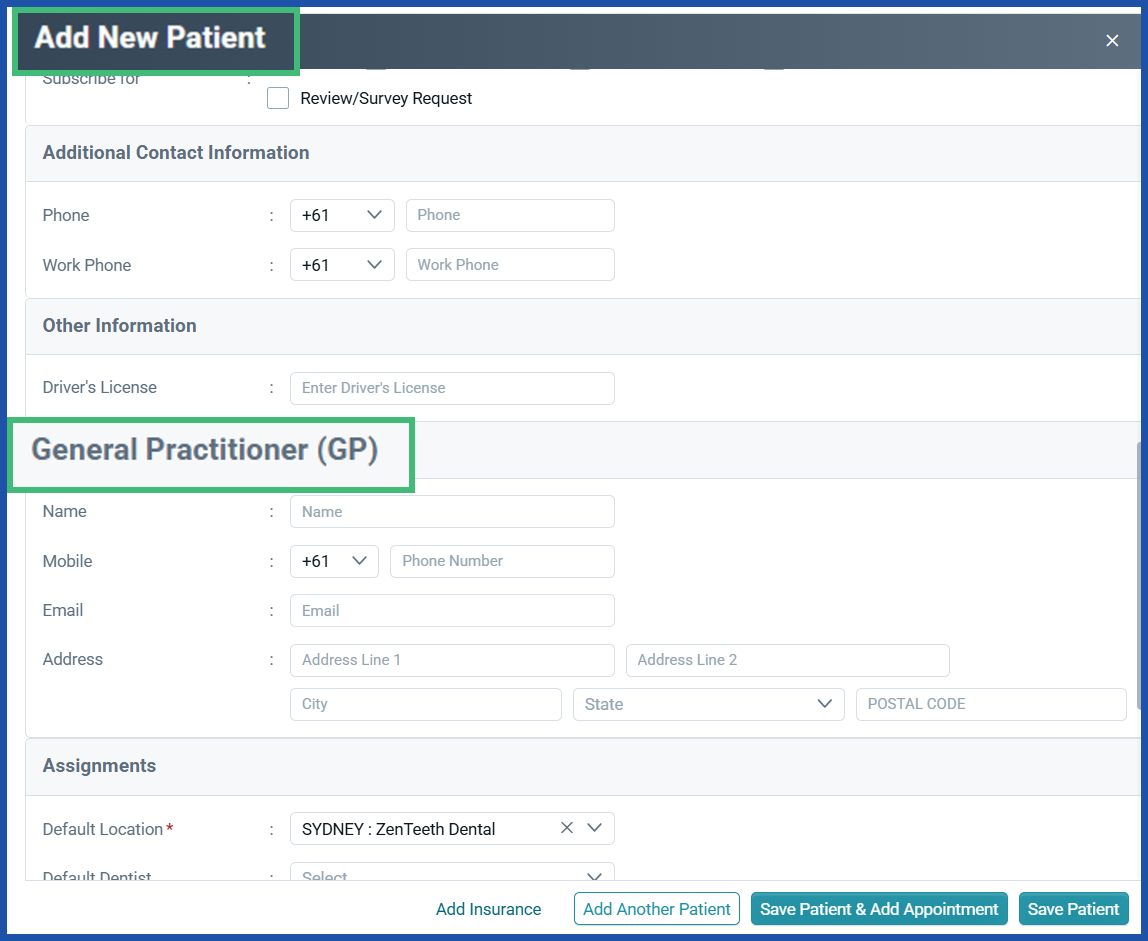Click the Address Line 1 field

point(451,660)
